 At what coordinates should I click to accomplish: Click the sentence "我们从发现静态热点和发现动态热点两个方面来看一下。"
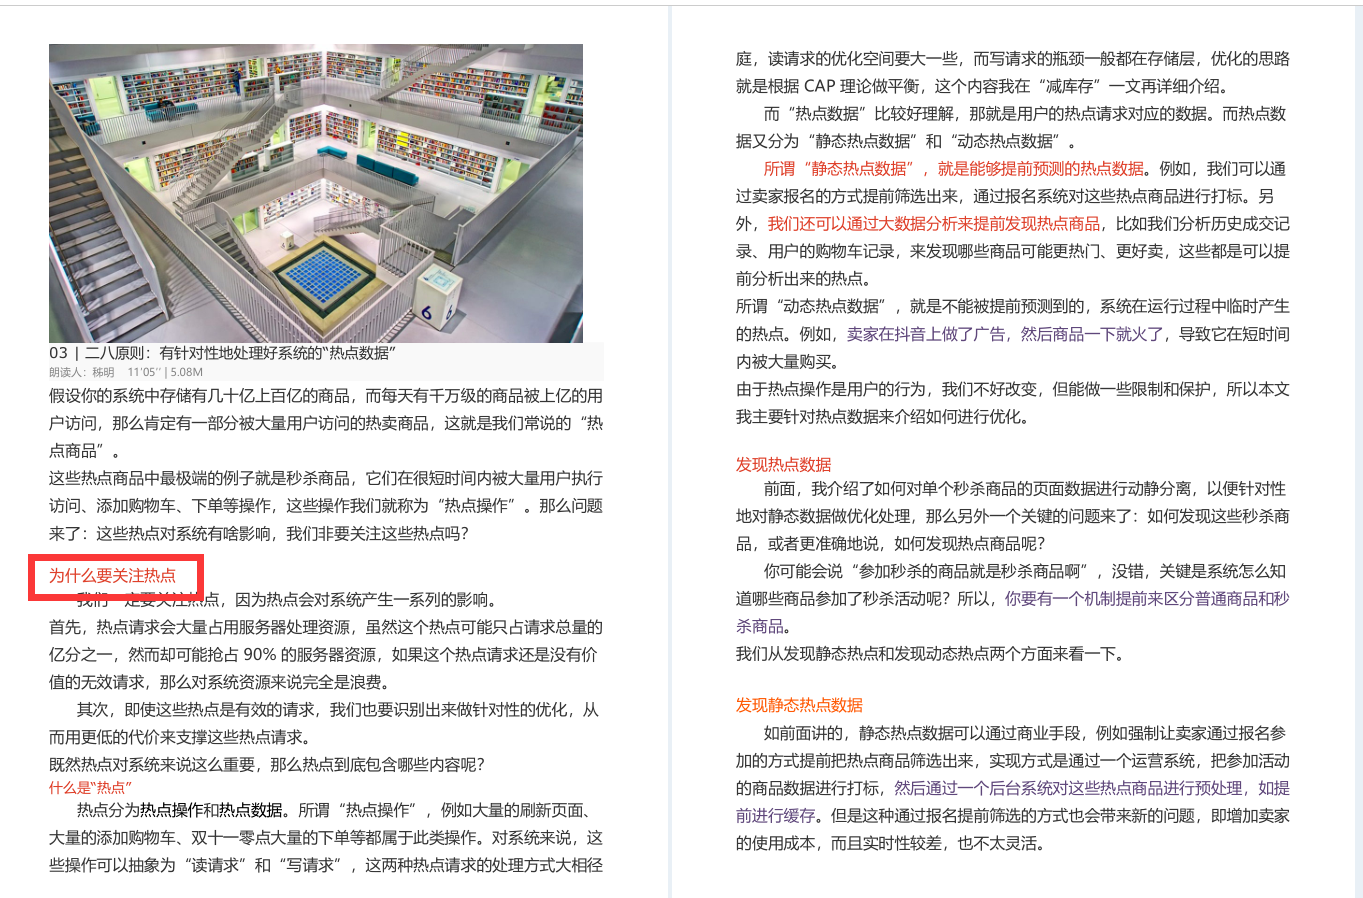click(x=931, y=654)
